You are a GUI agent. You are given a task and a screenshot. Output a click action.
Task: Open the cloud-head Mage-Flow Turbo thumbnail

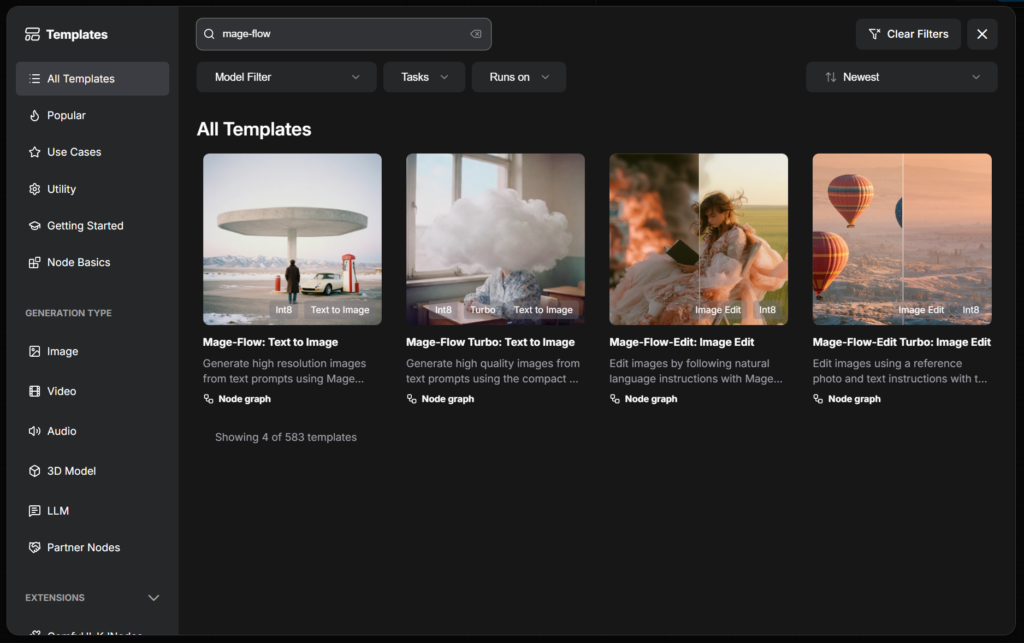point(495,239)
